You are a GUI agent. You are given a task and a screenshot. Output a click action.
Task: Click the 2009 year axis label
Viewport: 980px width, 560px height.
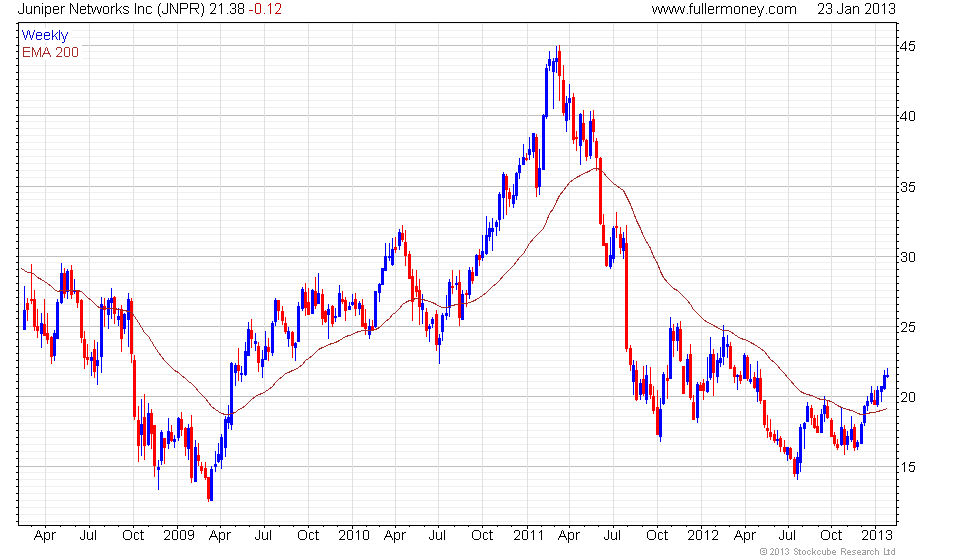tap(179, 536)
